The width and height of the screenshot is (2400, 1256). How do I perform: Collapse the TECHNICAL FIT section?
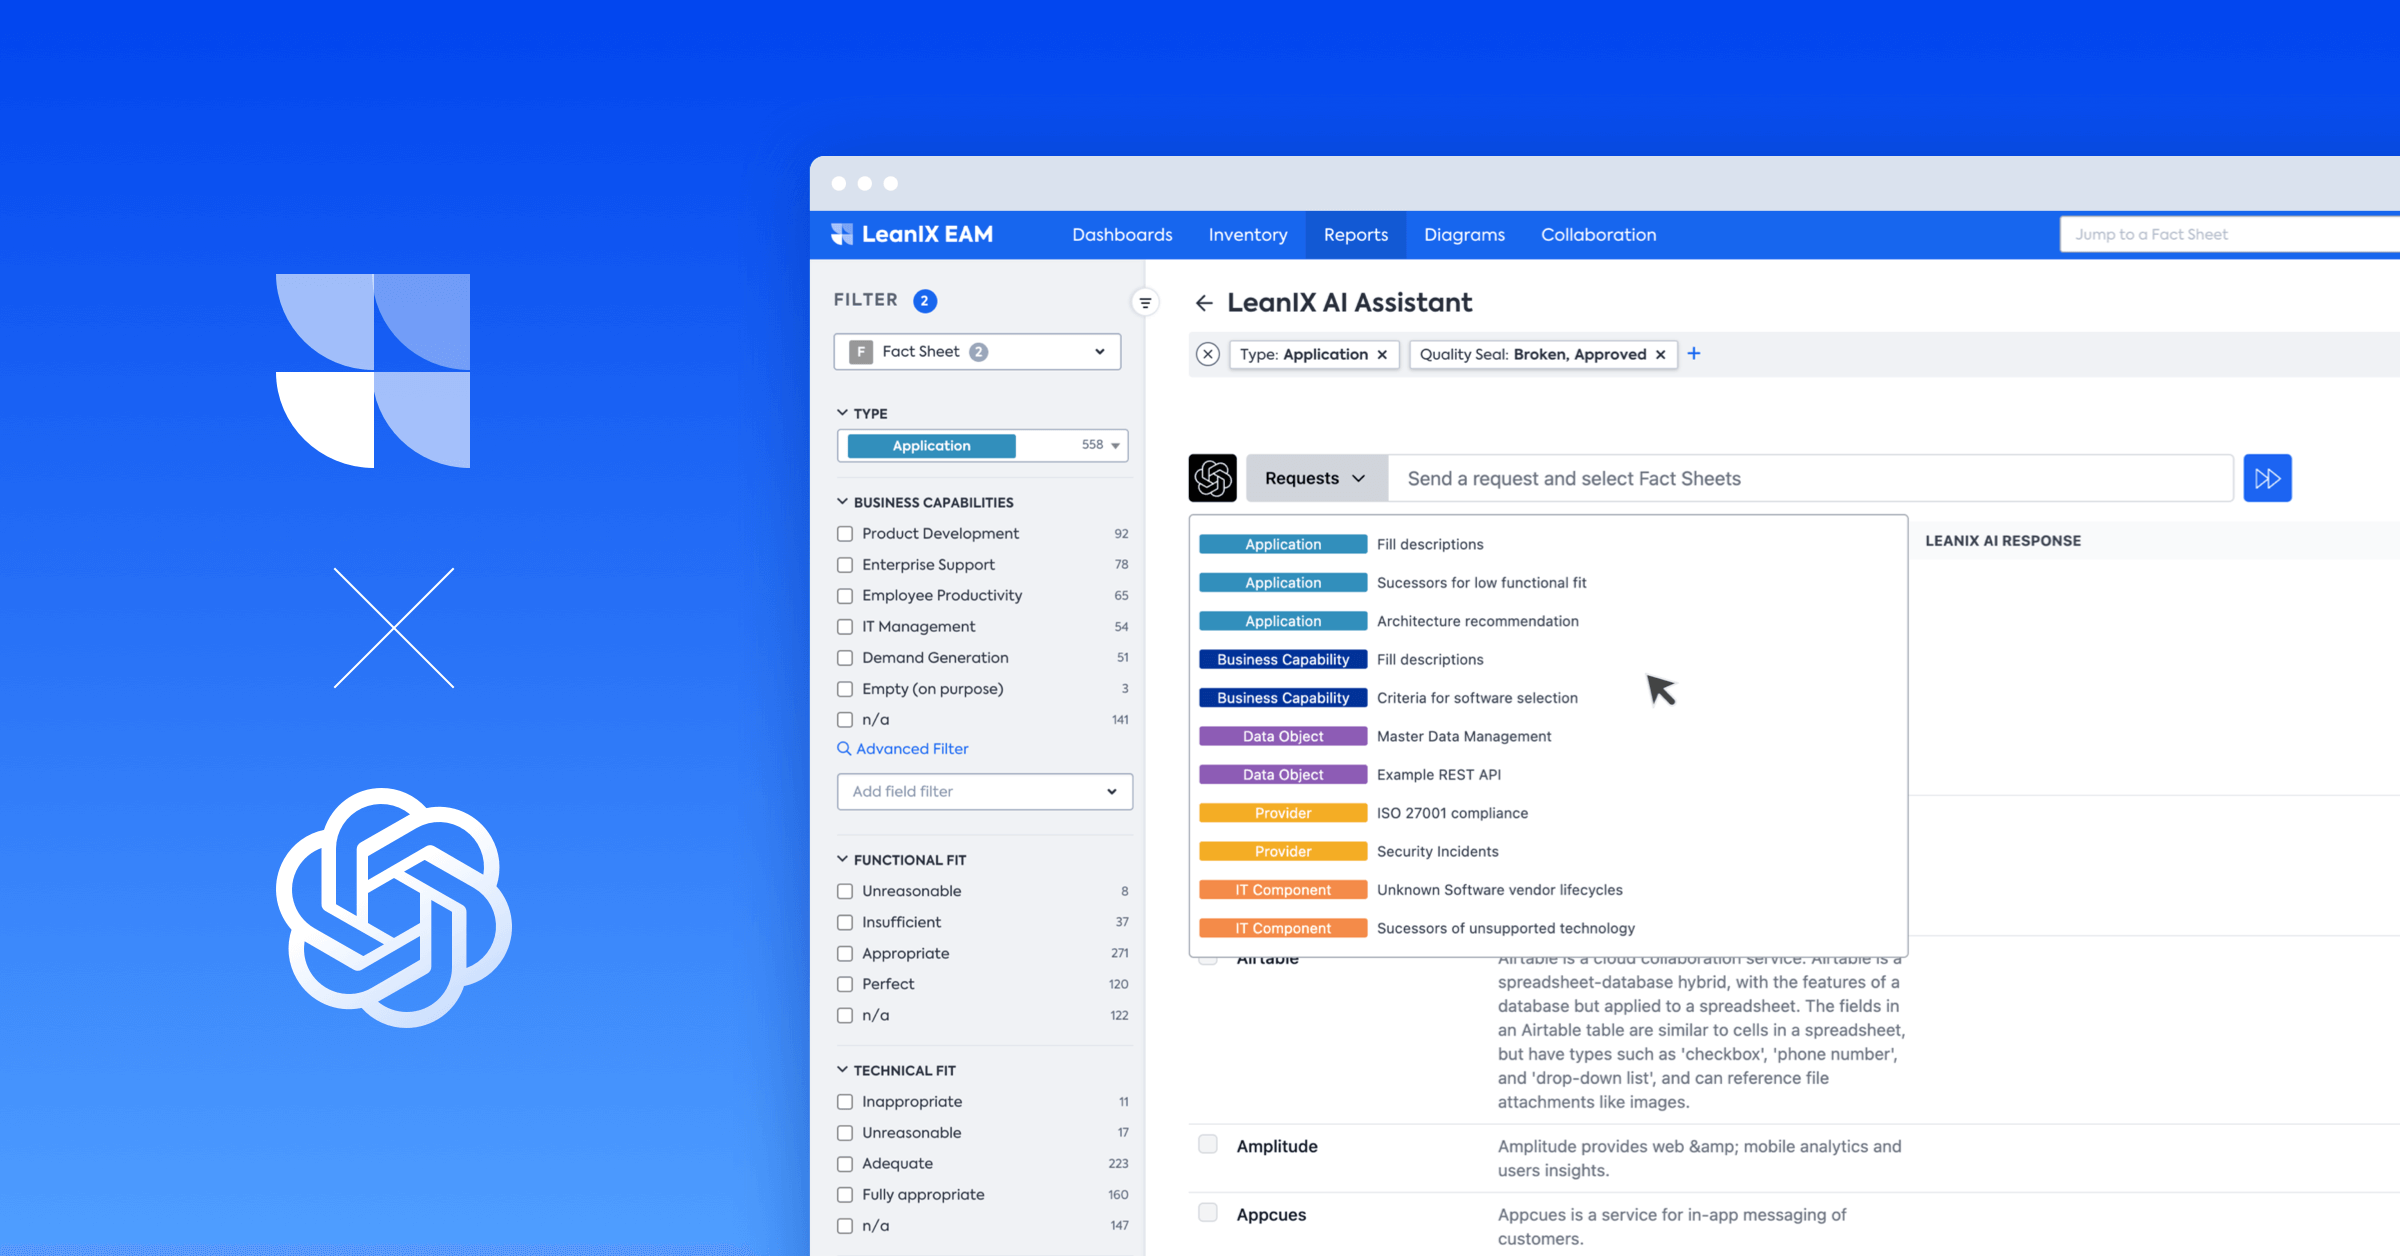841,1069
